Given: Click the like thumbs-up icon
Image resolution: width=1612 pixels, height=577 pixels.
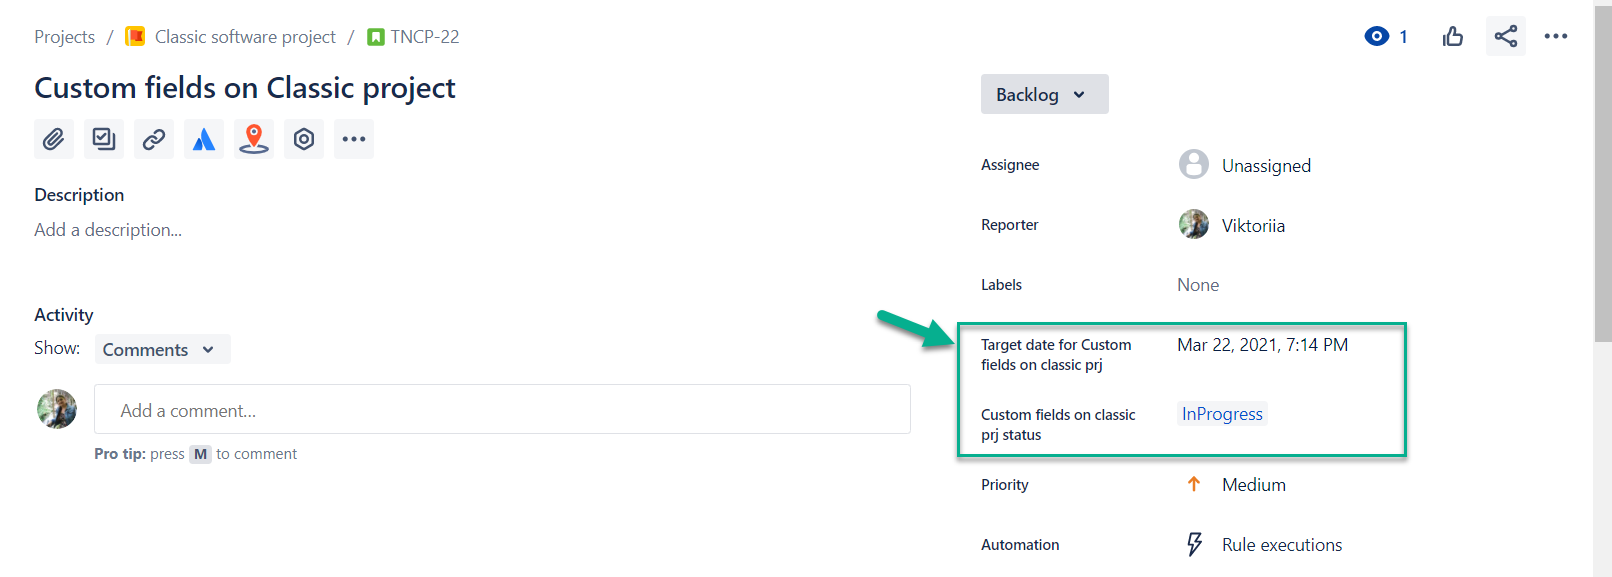Looking at the screenshot, I should 1452,36.
